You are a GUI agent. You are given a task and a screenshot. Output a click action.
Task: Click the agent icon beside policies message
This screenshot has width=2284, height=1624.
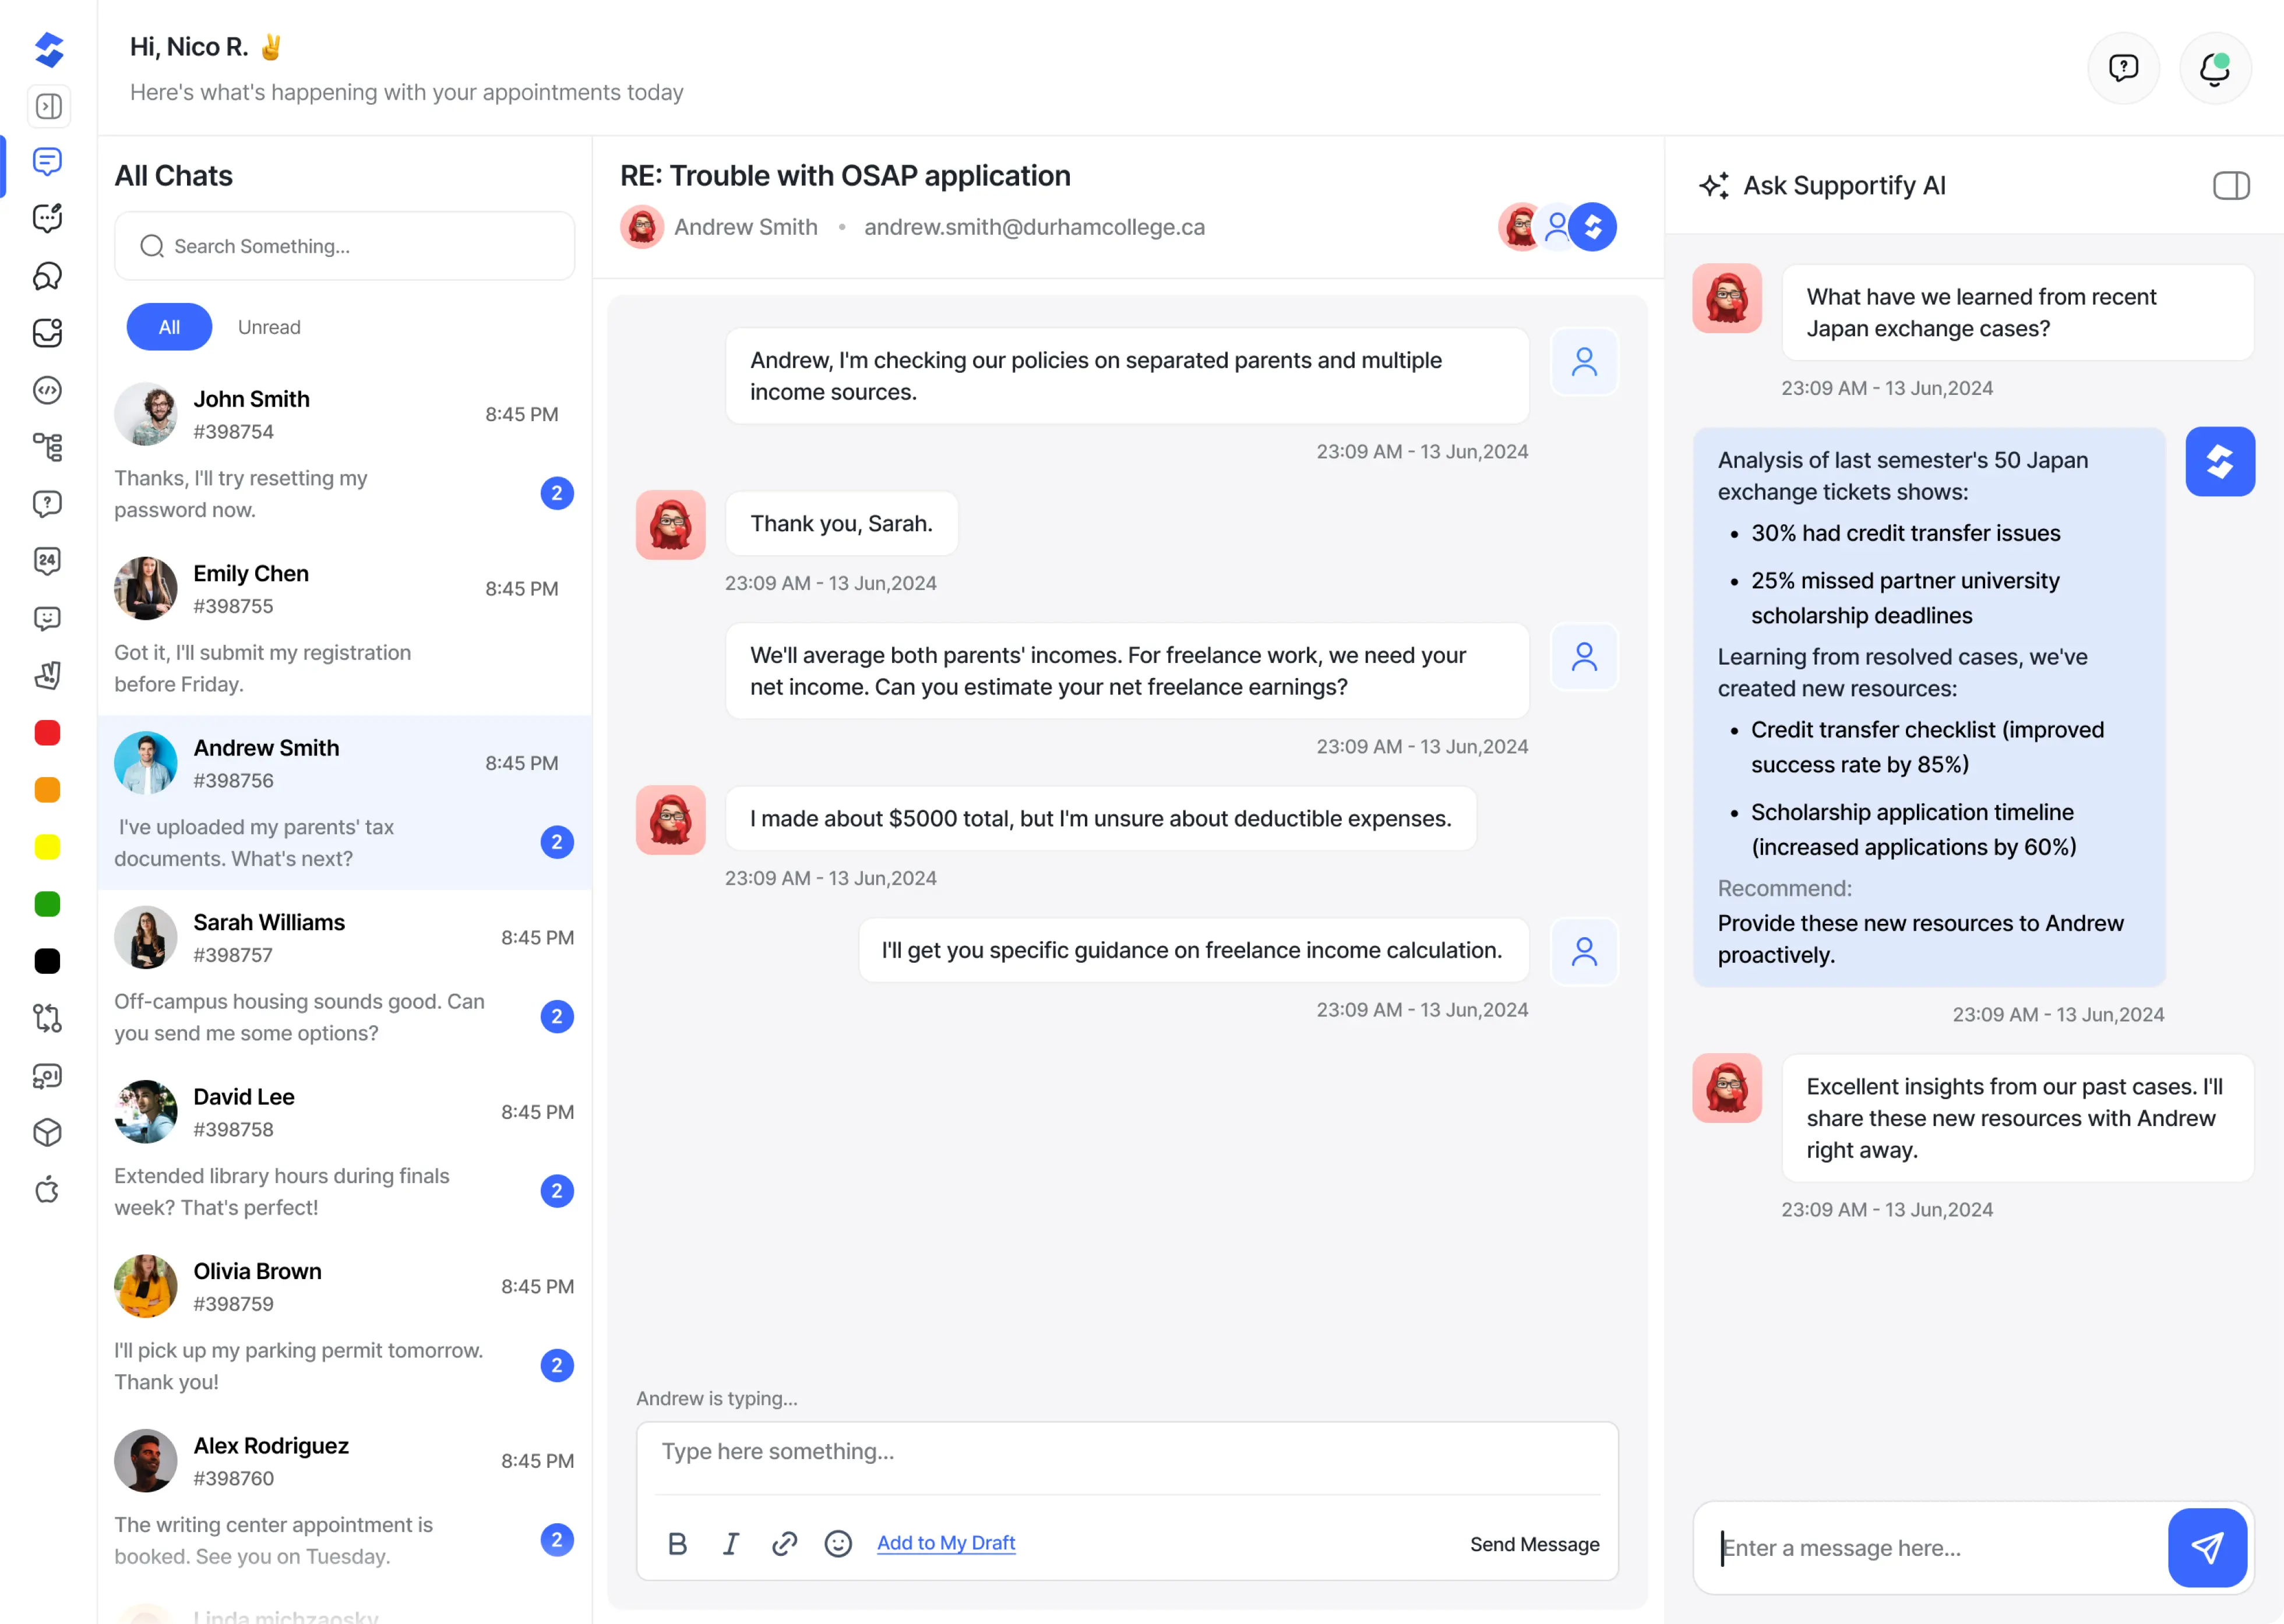[x=1584, y=361]
